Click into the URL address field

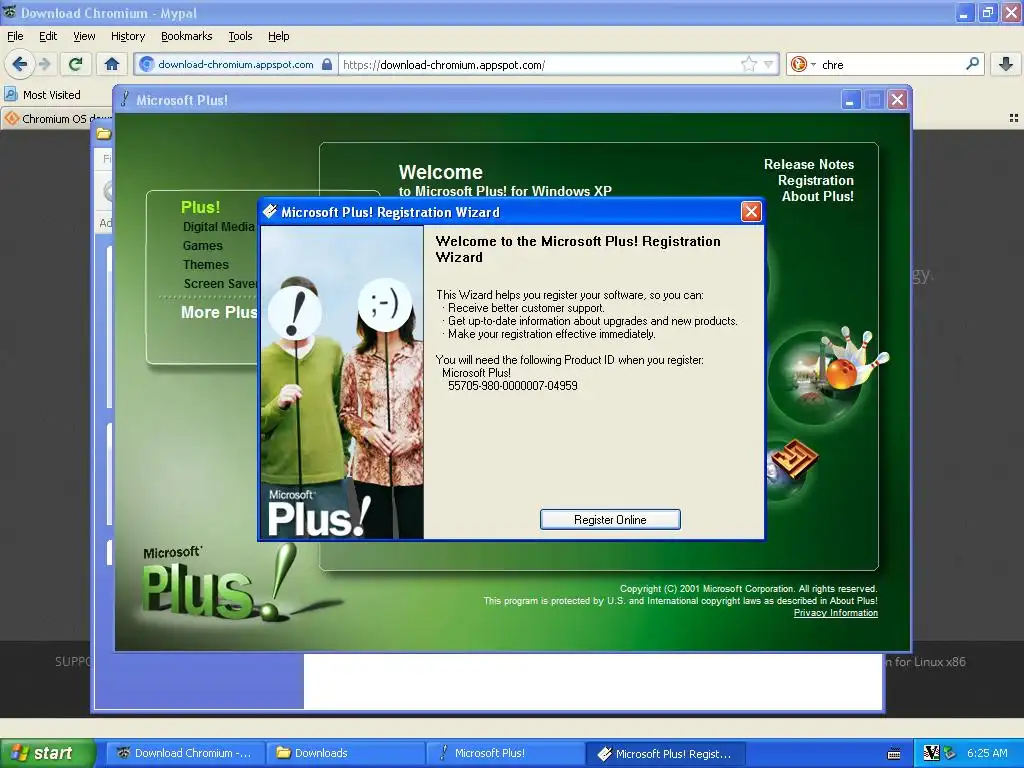539,65
